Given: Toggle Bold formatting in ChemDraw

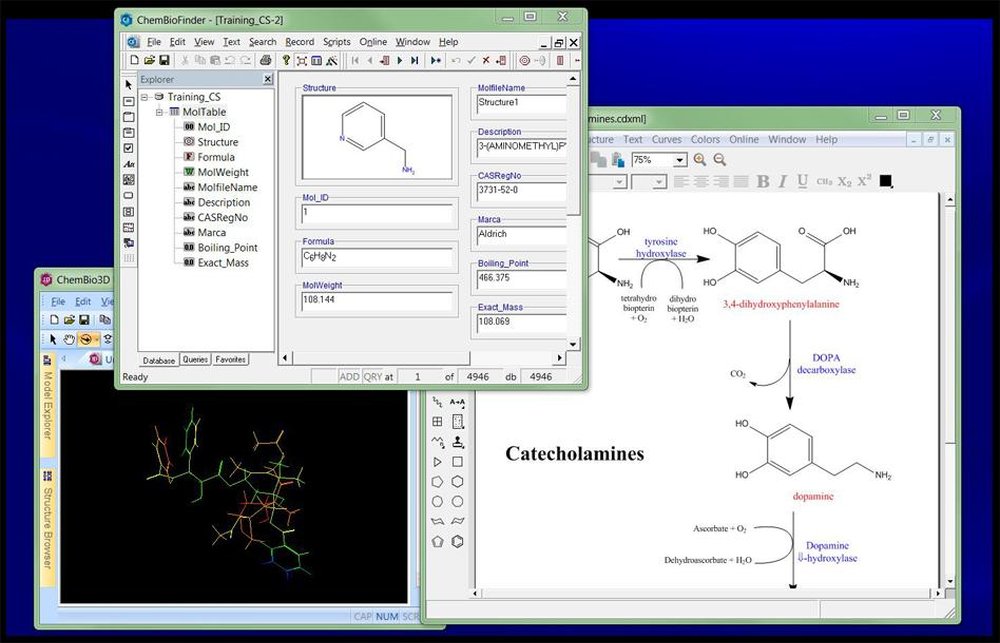Looking at the screenshot, I should (763, 182).
